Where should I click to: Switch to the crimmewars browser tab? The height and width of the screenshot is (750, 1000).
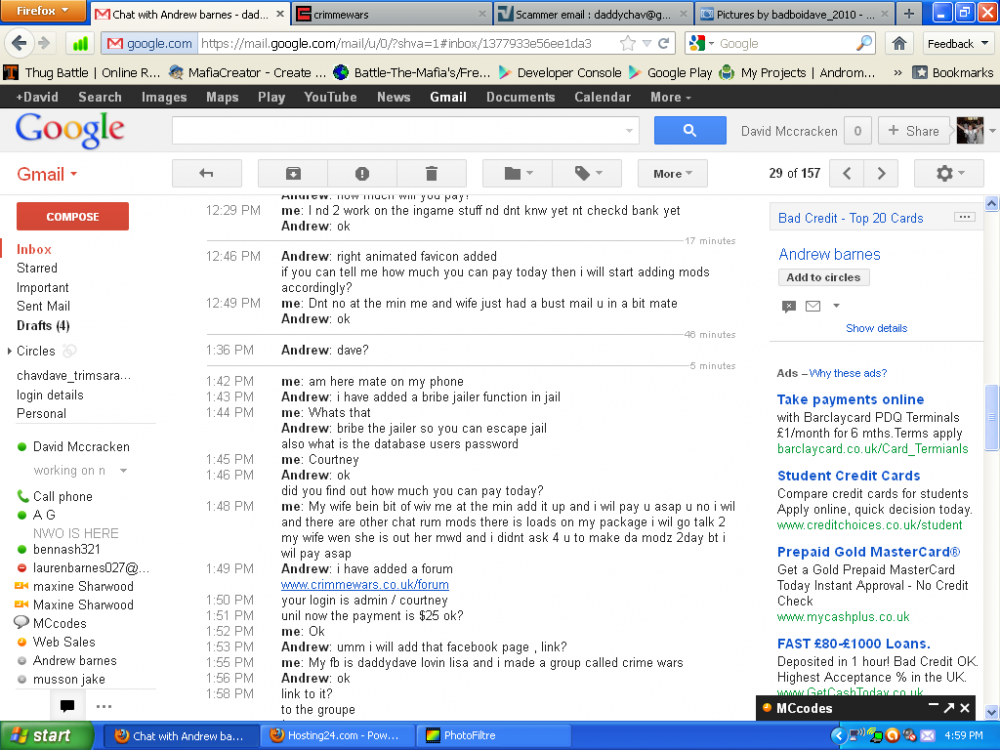pyautogui.click(x=393, y=15)
